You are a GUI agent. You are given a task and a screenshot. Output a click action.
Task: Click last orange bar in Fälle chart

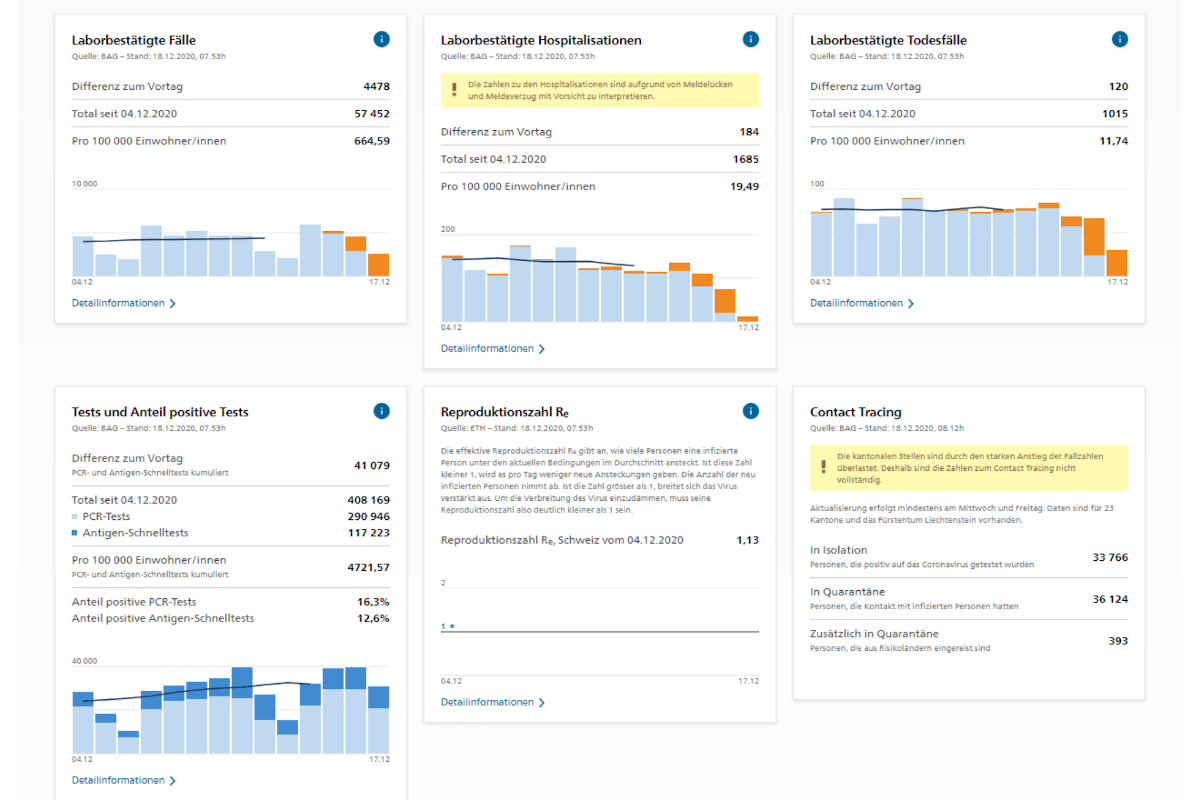click(379, 265)
